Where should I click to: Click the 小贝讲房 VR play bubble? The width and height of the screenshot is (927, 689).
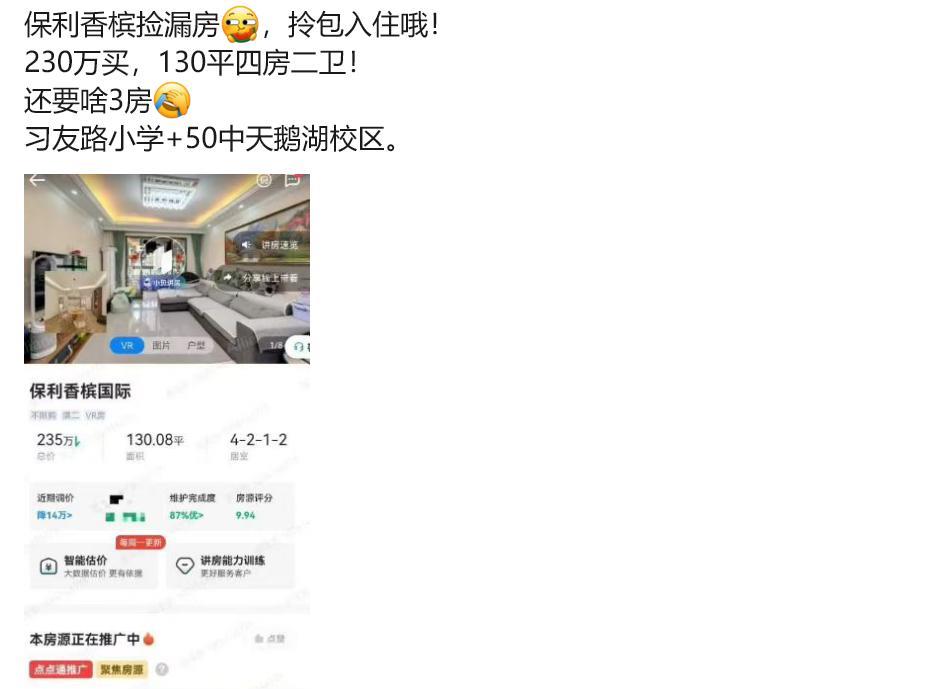pos(162,264)
